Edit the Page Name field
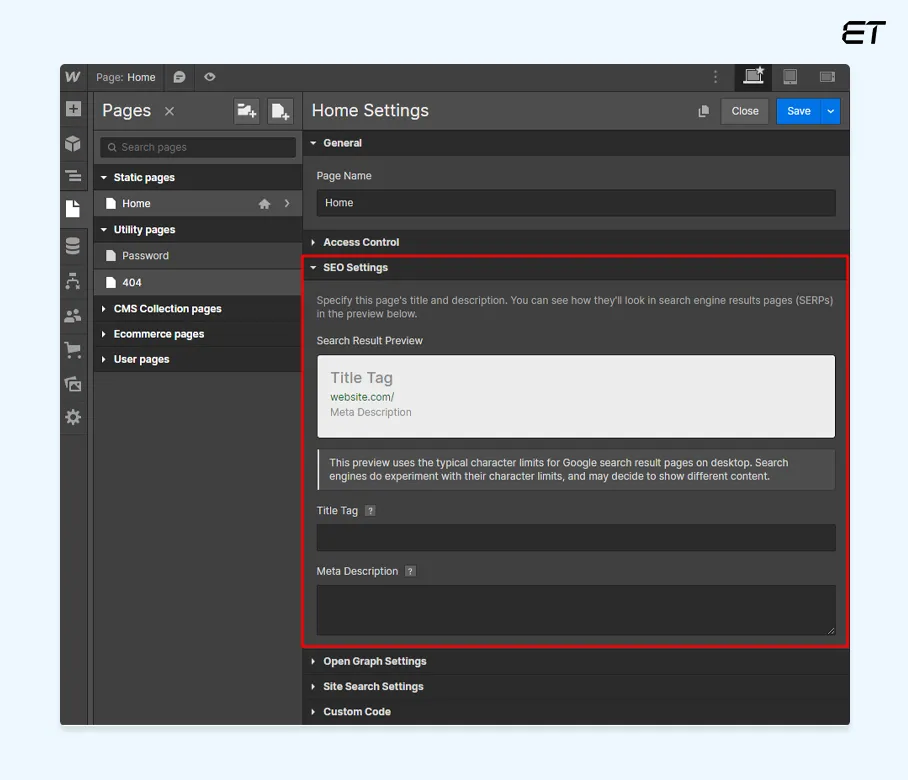 (576, 203)
